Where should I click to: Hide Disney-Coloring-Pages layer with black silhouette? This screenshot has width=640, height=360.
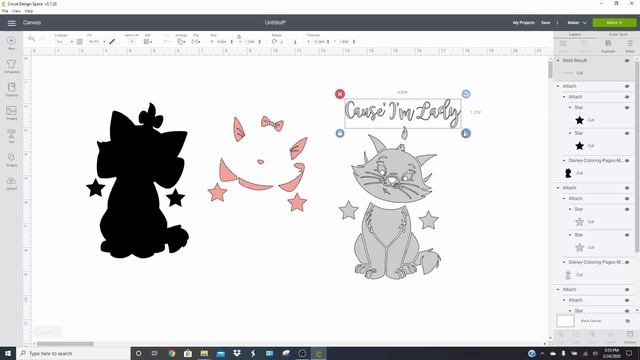click(627, 161)
